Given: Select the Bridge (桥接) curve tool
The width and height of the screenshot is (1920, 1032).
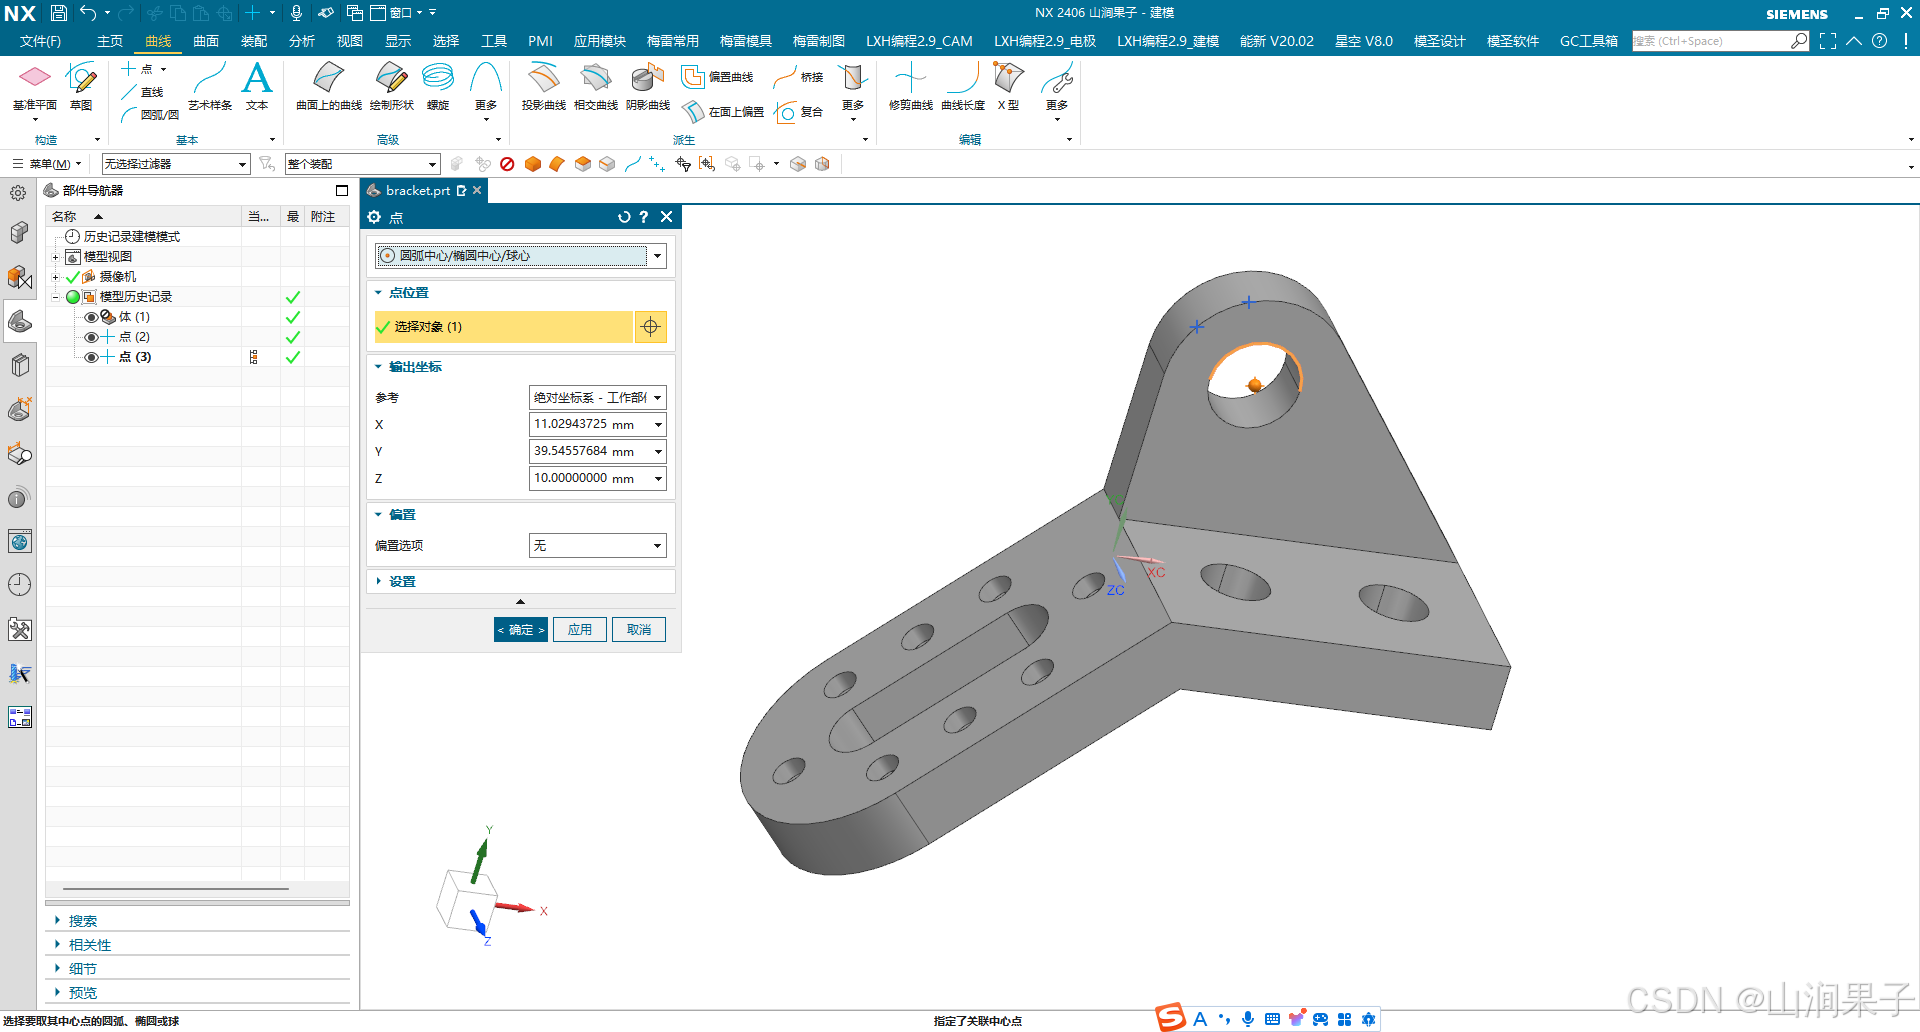Looking at the screenshot, I should [799, 77].
